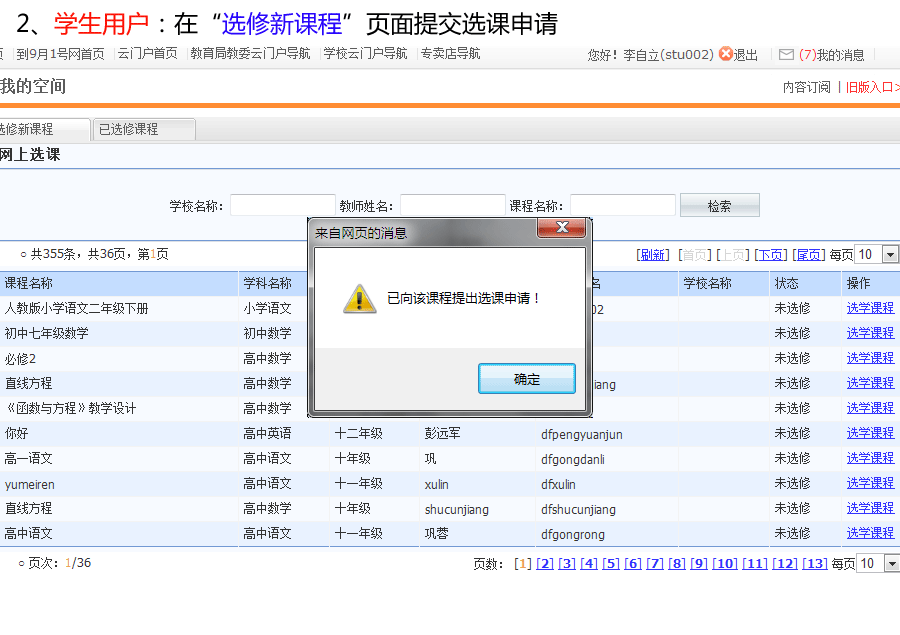Click 选学课程 for the 高中语文 course row
Image resolution: width=900 pixels, height=635 pixels.
point(870,533)
